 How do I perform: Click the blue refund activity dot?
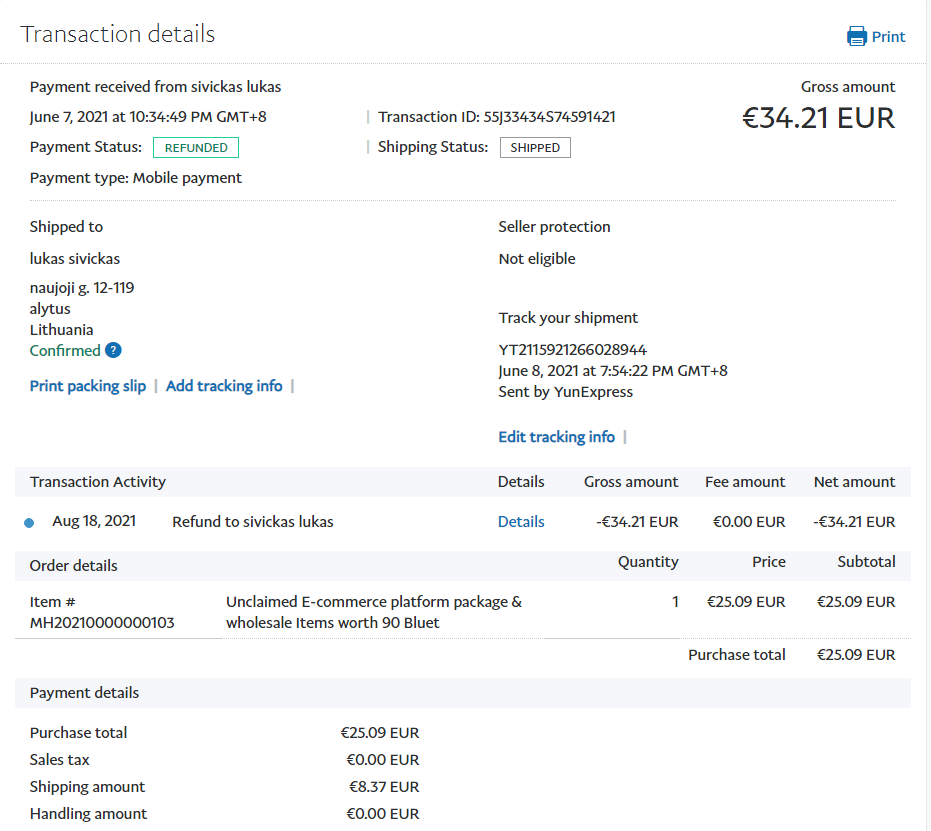tap(29, 523)
